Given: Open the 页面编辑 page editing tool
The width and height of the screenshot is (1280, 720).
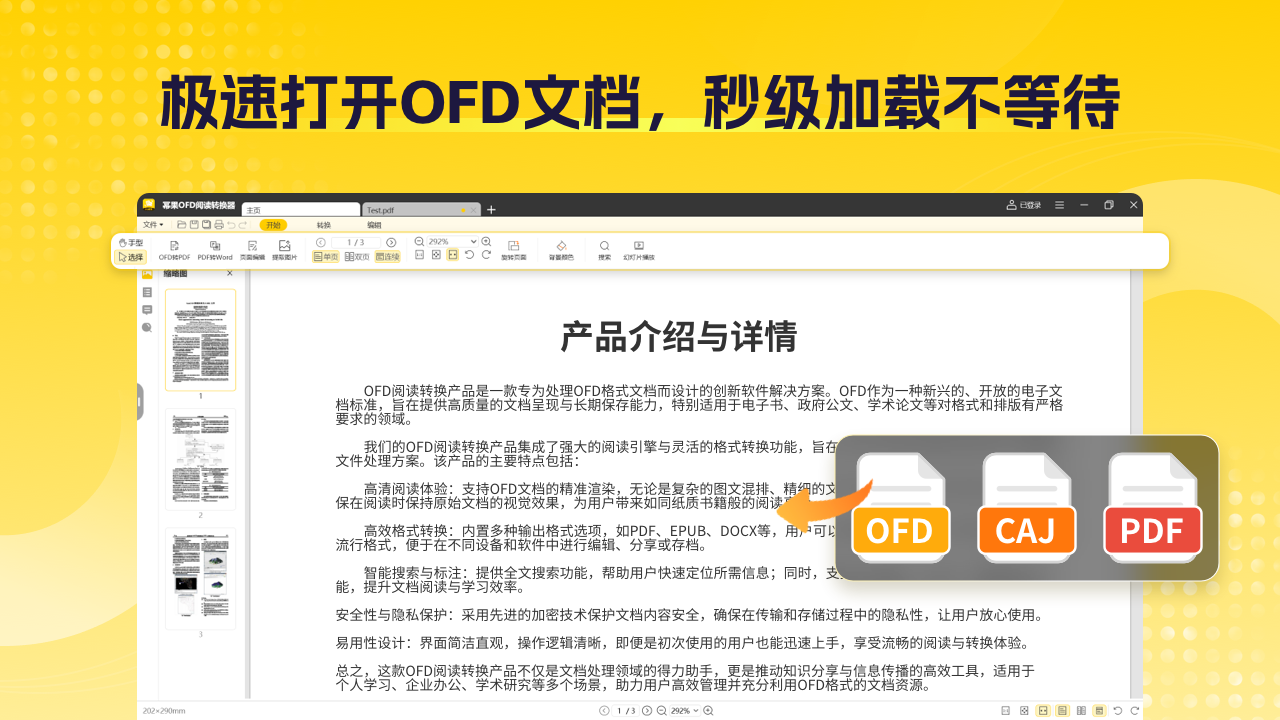Looking at the screenshot, I should (251, 249).
